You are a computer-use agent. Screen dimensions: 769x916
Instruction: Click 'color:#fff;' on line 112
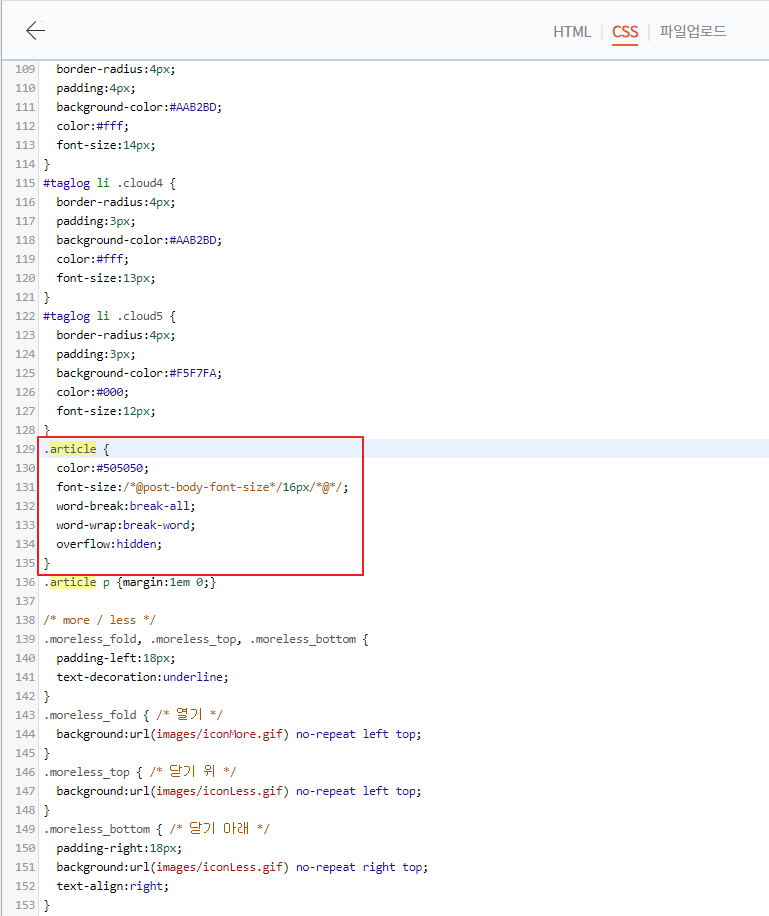click(x=93, y=126)
